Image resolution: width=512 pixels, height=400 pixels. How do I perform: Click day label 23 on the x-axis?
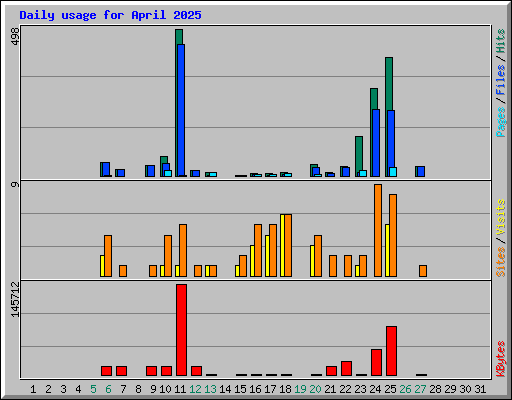pyautogui.click(x=360, y=389)
